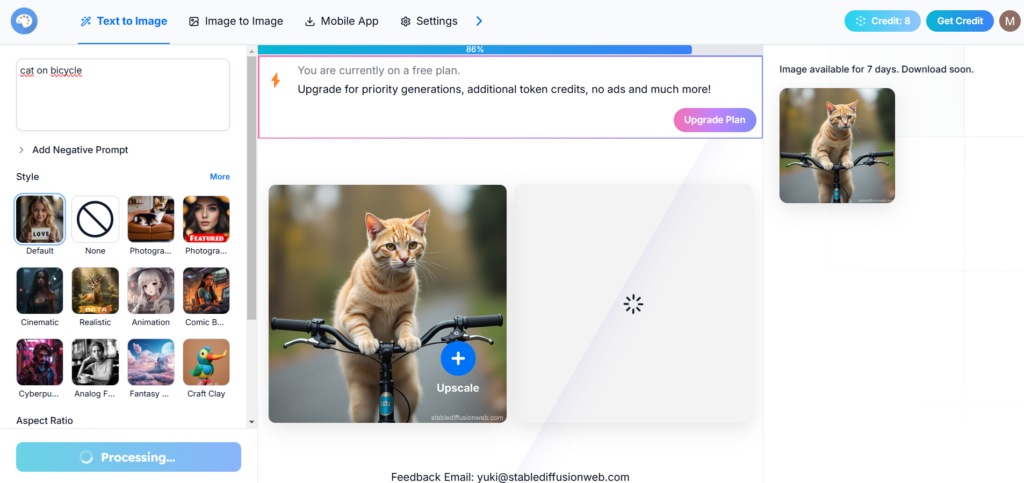Viewport: 1024px width, 483px height.
Task: Open the user avatar M menu
Action: tap(1009, 21)
